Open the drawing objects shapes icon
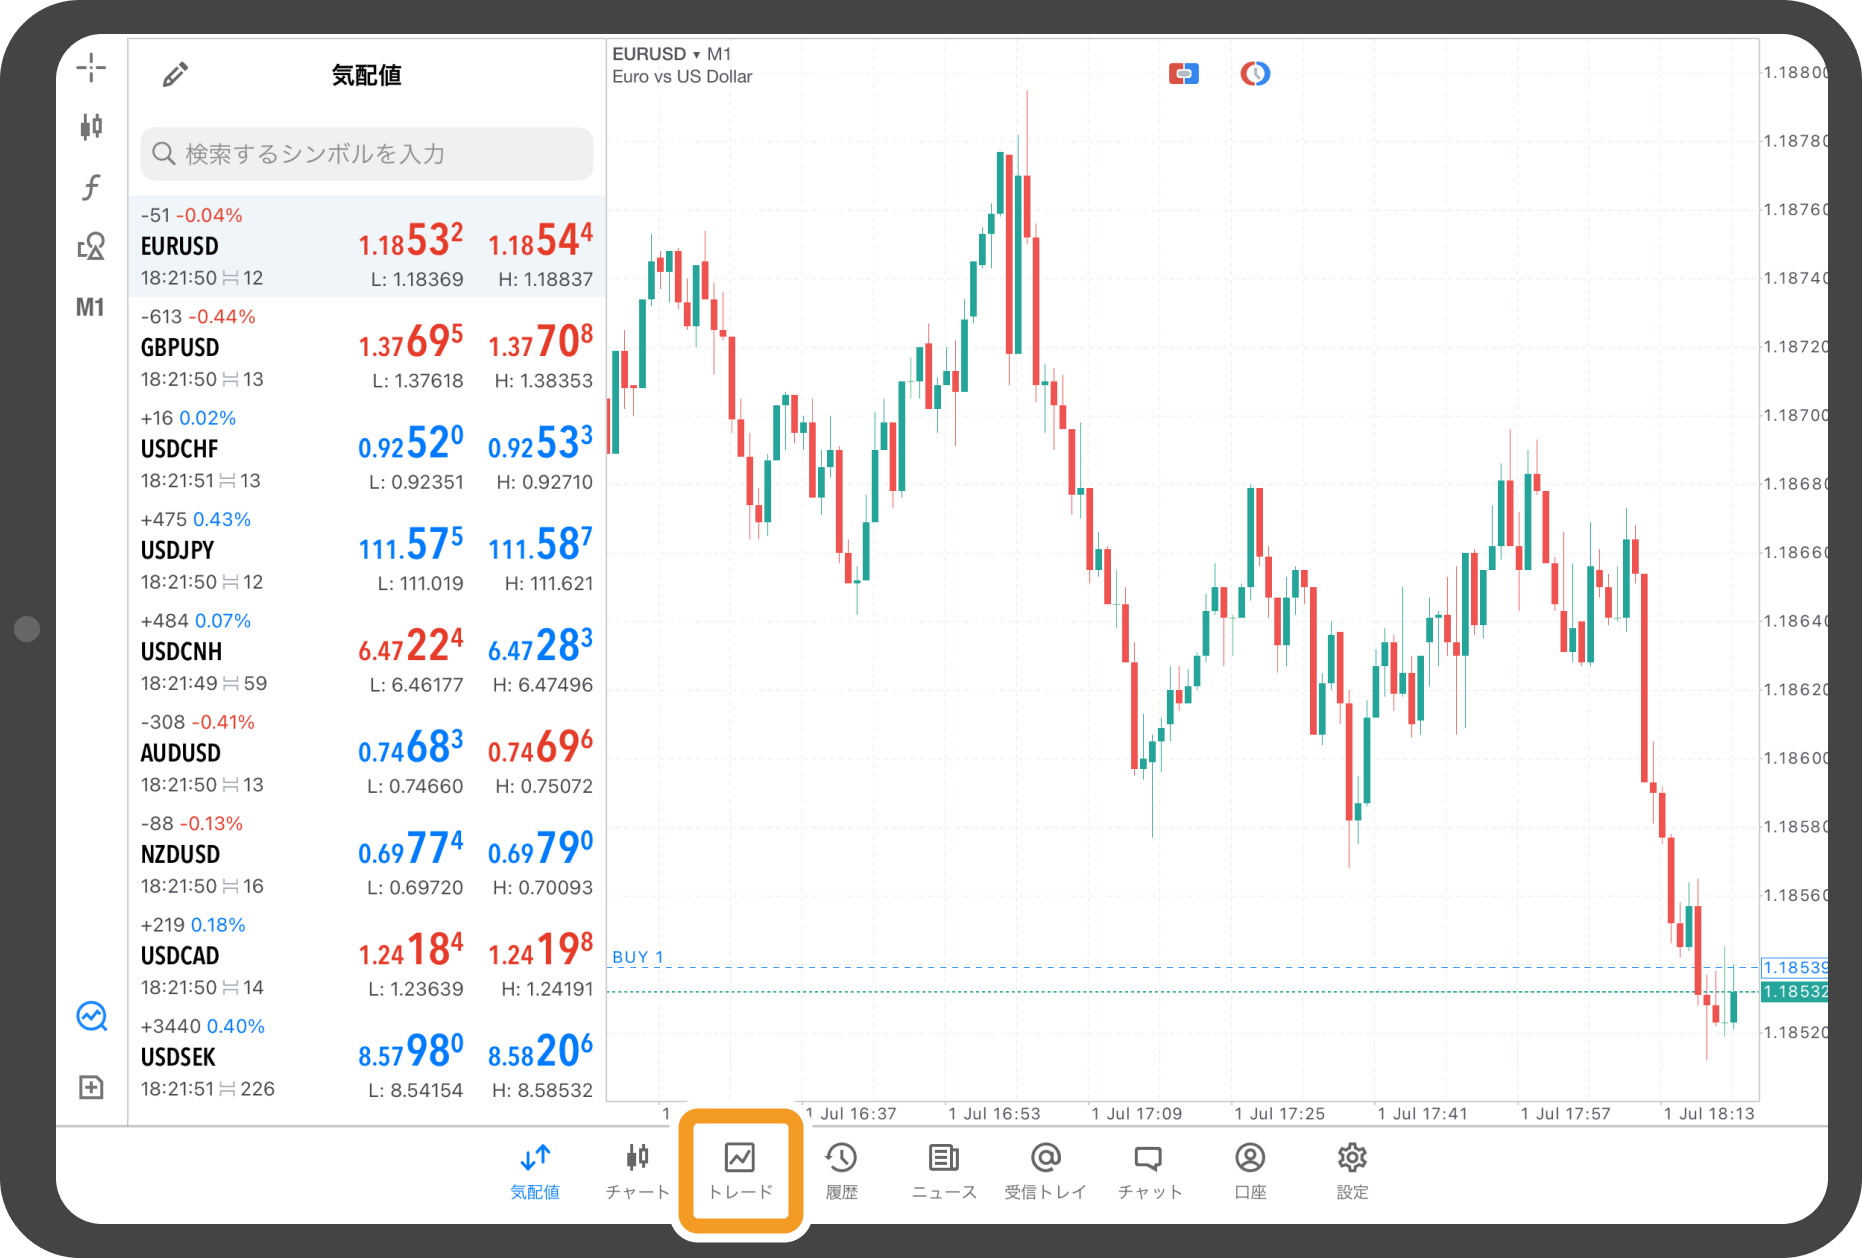 [91, 246]
